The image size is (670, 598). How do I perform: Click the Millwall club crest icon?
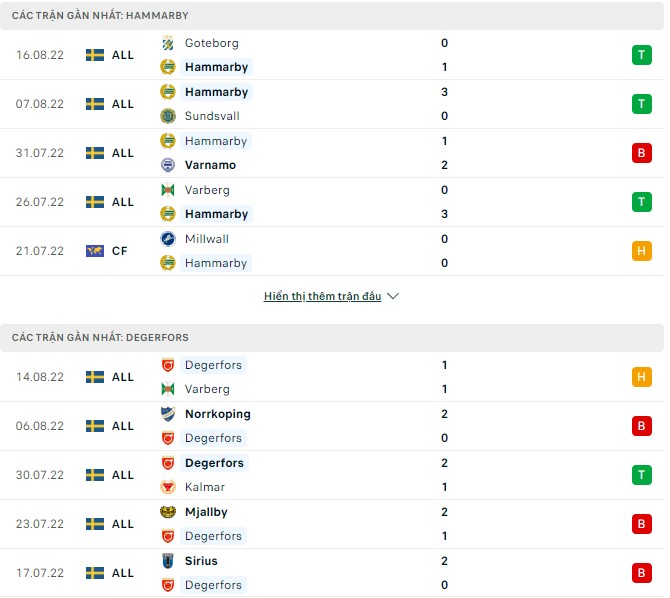(167, 239)
